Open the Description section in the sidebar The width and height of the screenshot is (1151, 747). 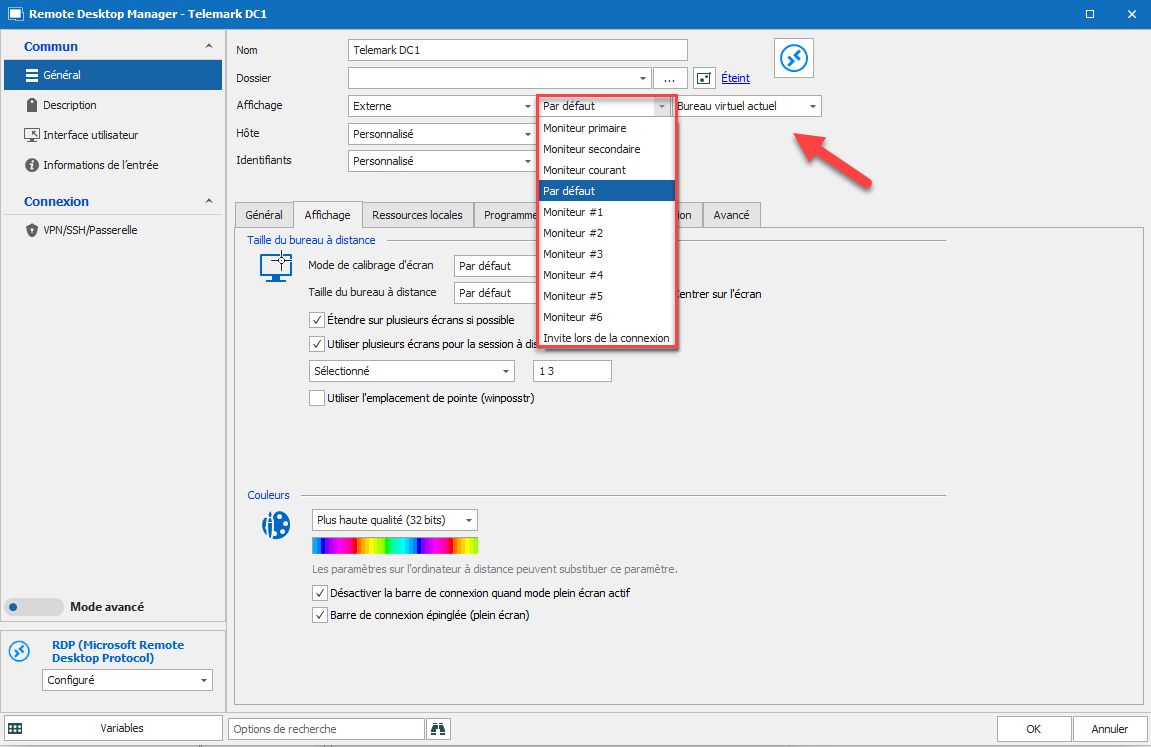[x=69, y=104]
